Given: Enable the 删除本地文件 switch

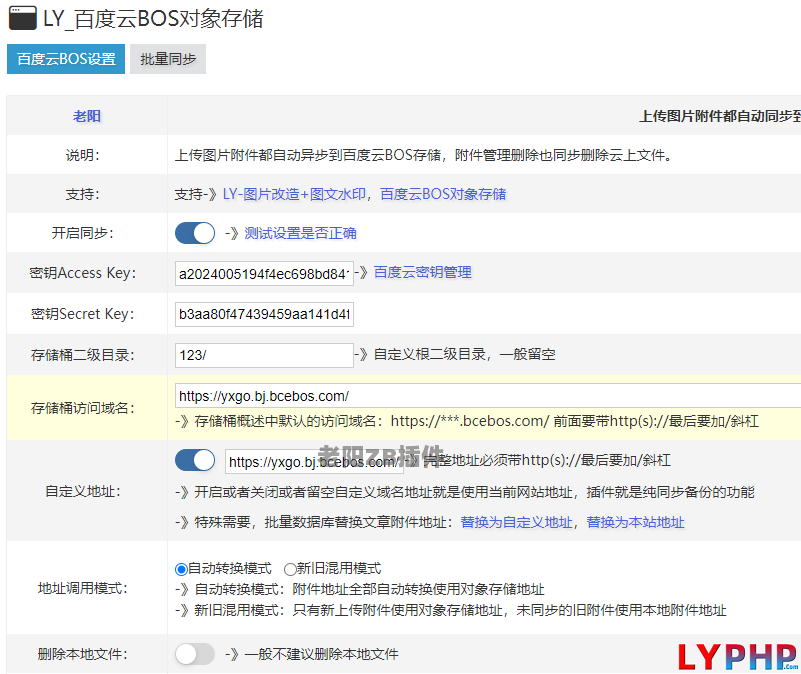Looking at the screenshot, I should coord(195,654).
